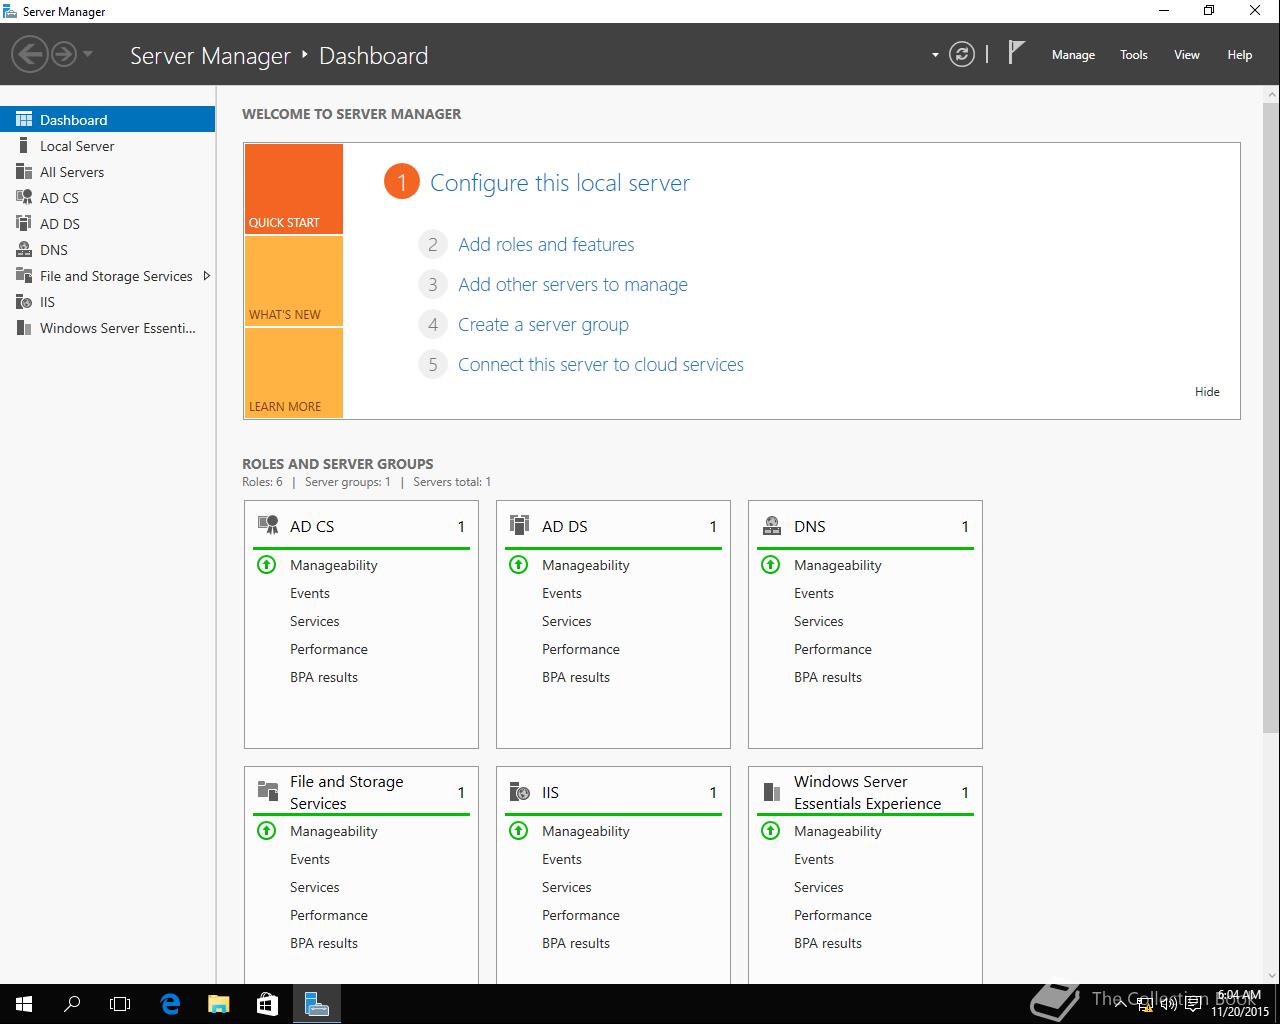Open File and Storage Services in sidebar
The width and height of the screenshot is (1280, 1024).
(x=108, y=276)
